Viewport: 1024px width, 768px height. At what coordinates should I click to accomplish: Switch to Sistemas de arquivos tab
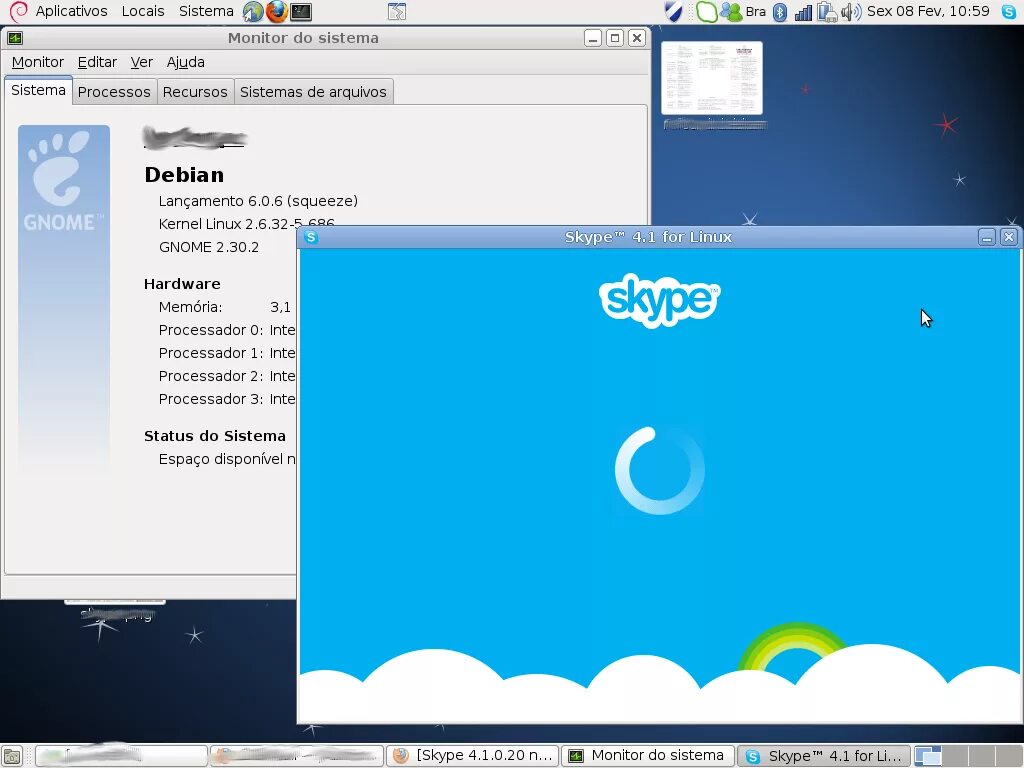(x=313, y=92)
